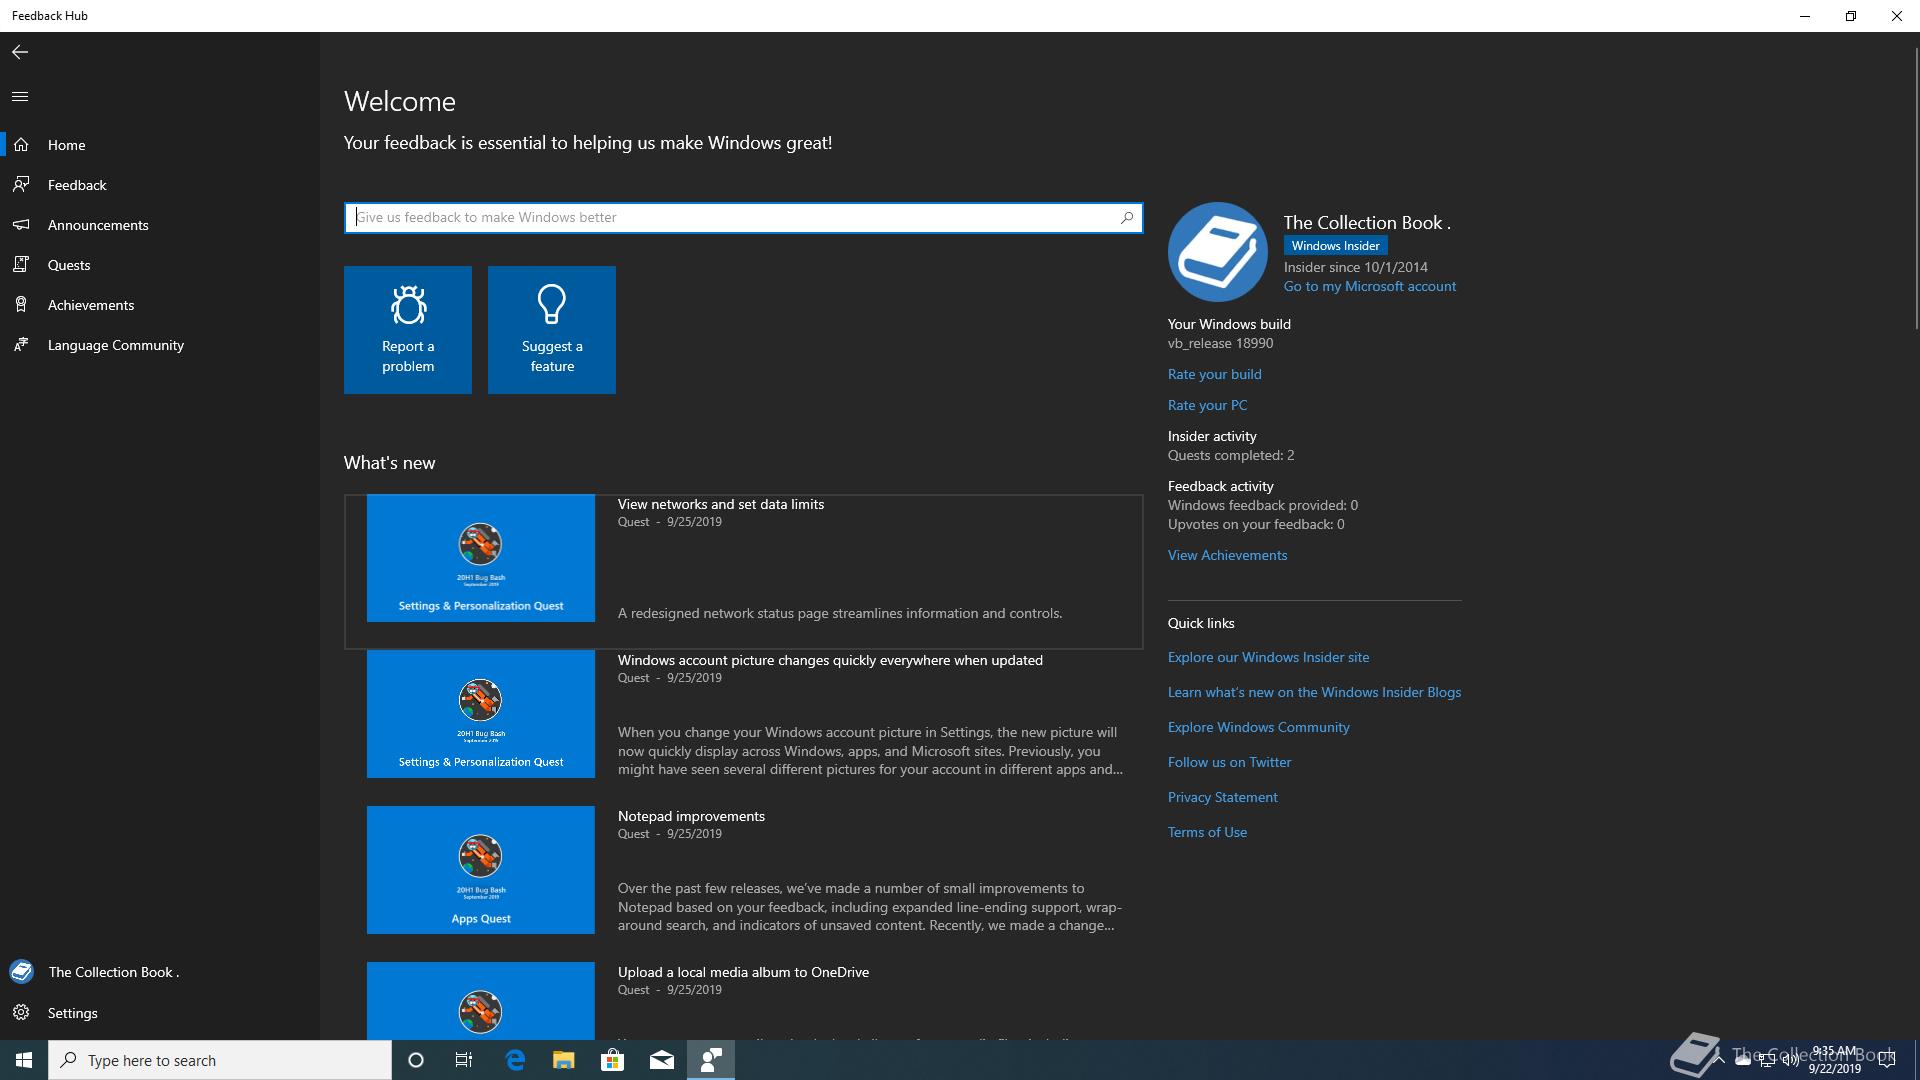Toggle the hamburger navigation menu
Viewport: 1920px width, 1080px height.
click(20, 97)
